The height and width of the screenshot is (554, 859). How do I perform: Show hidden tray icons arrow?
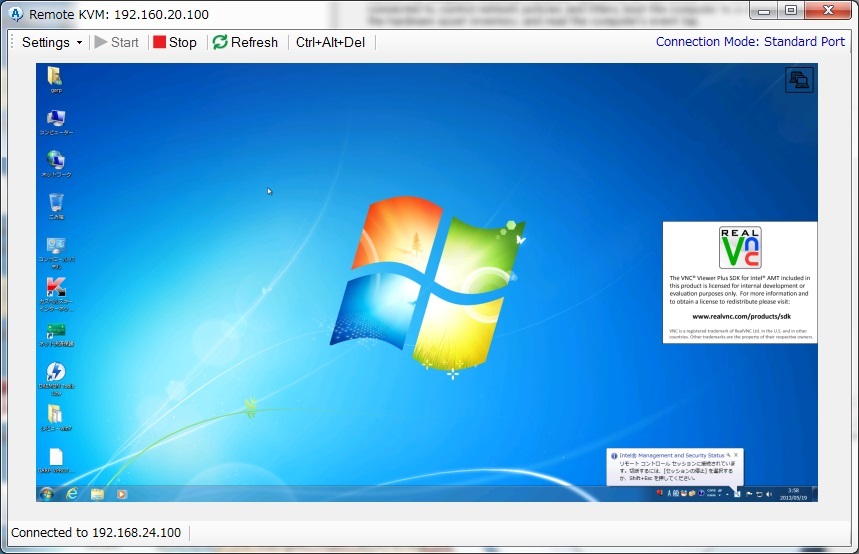coord(728,494)
